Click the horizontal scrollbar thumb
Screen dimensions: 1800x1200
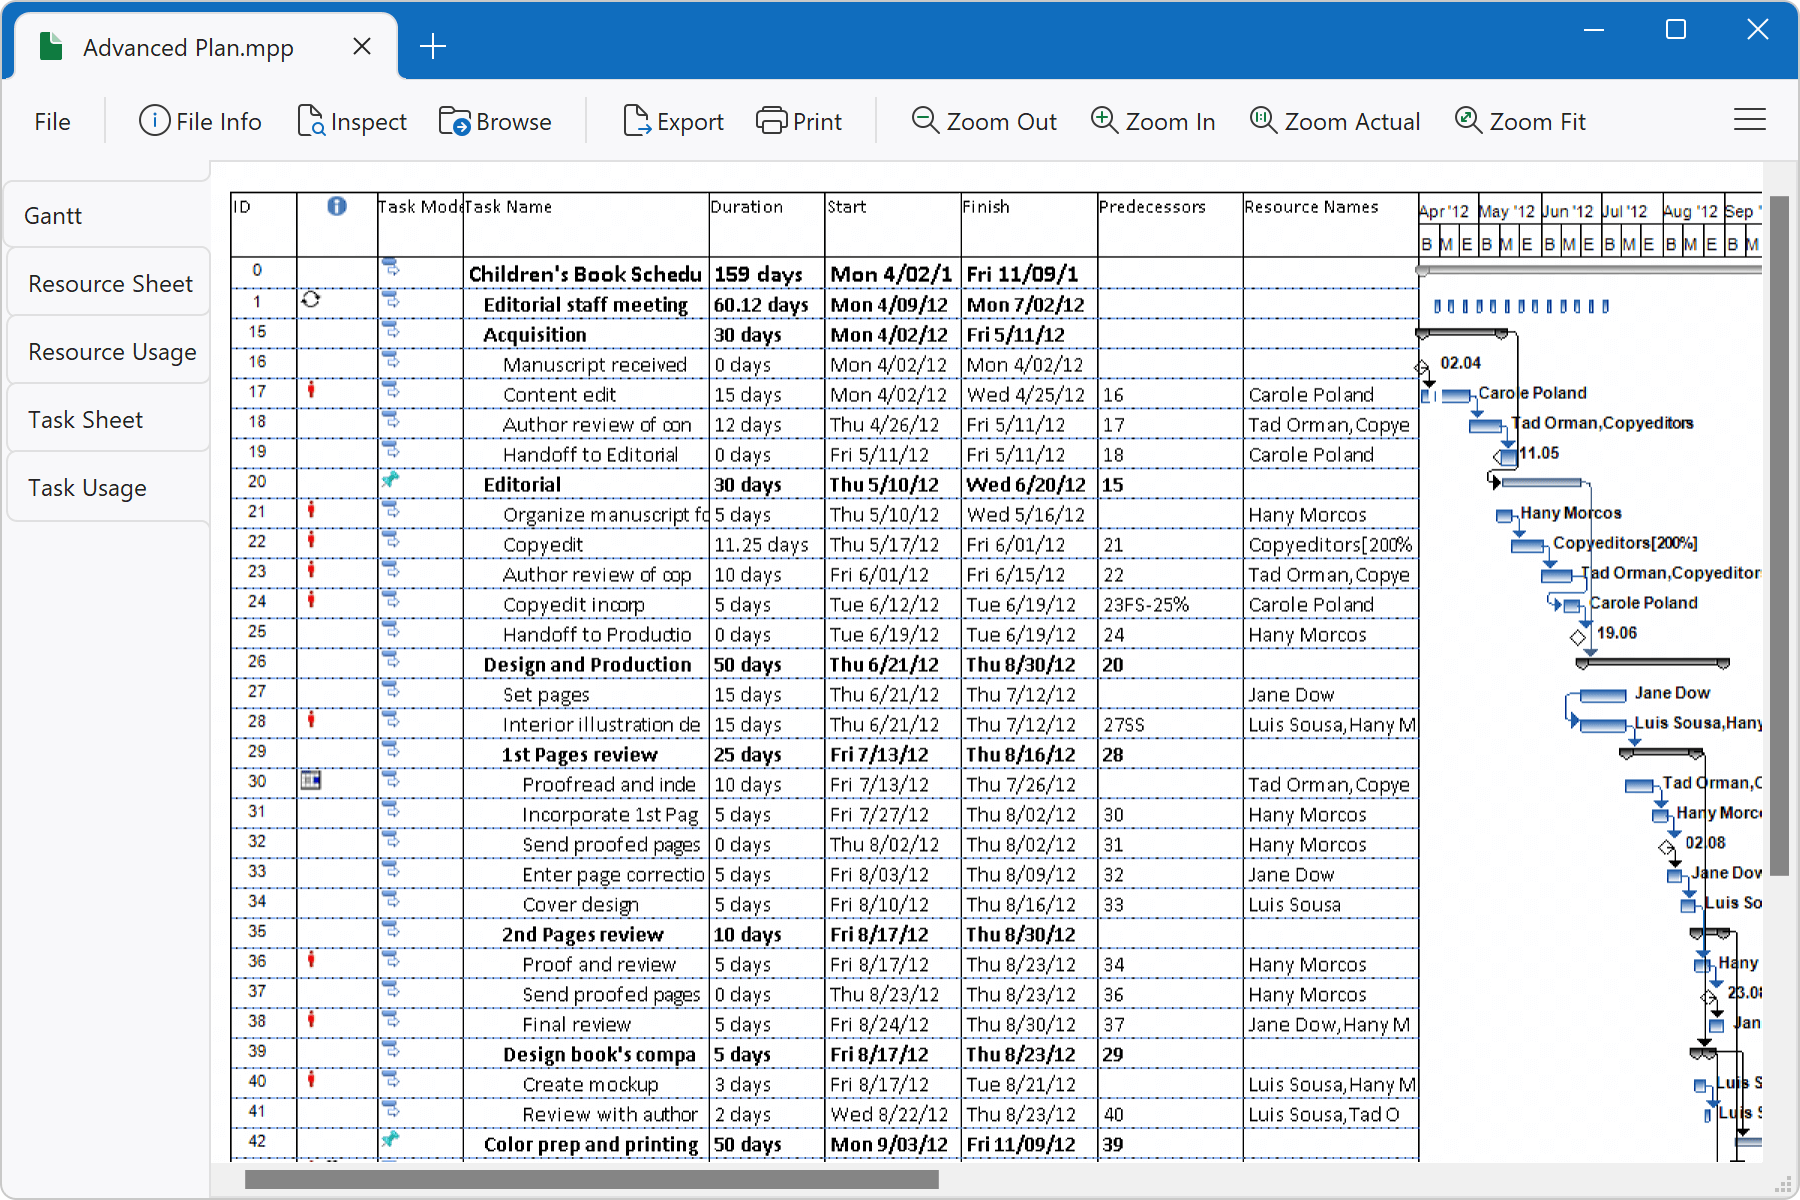[591, 1180]
